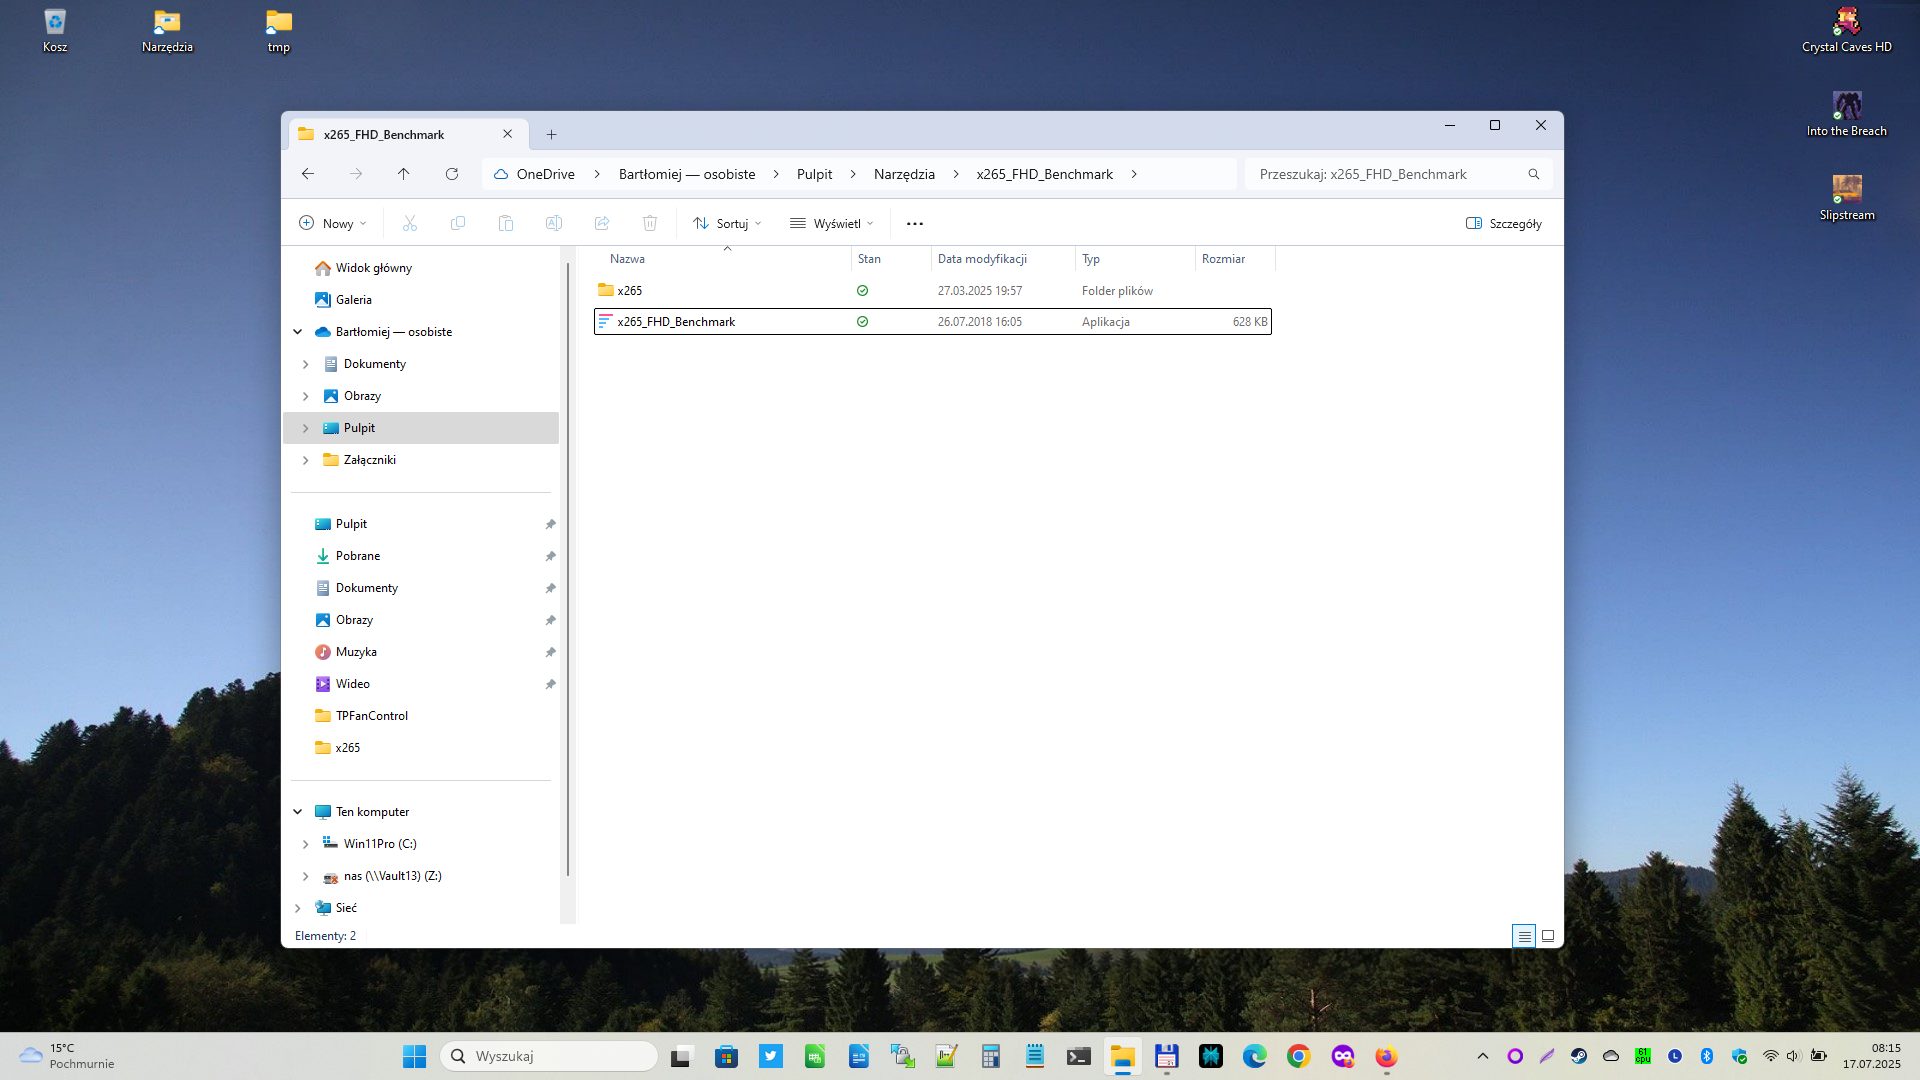Click the Cut scissors icon
Image resolution: width=1920 pixels, height=1080 pixels.
tap(410, 224)
